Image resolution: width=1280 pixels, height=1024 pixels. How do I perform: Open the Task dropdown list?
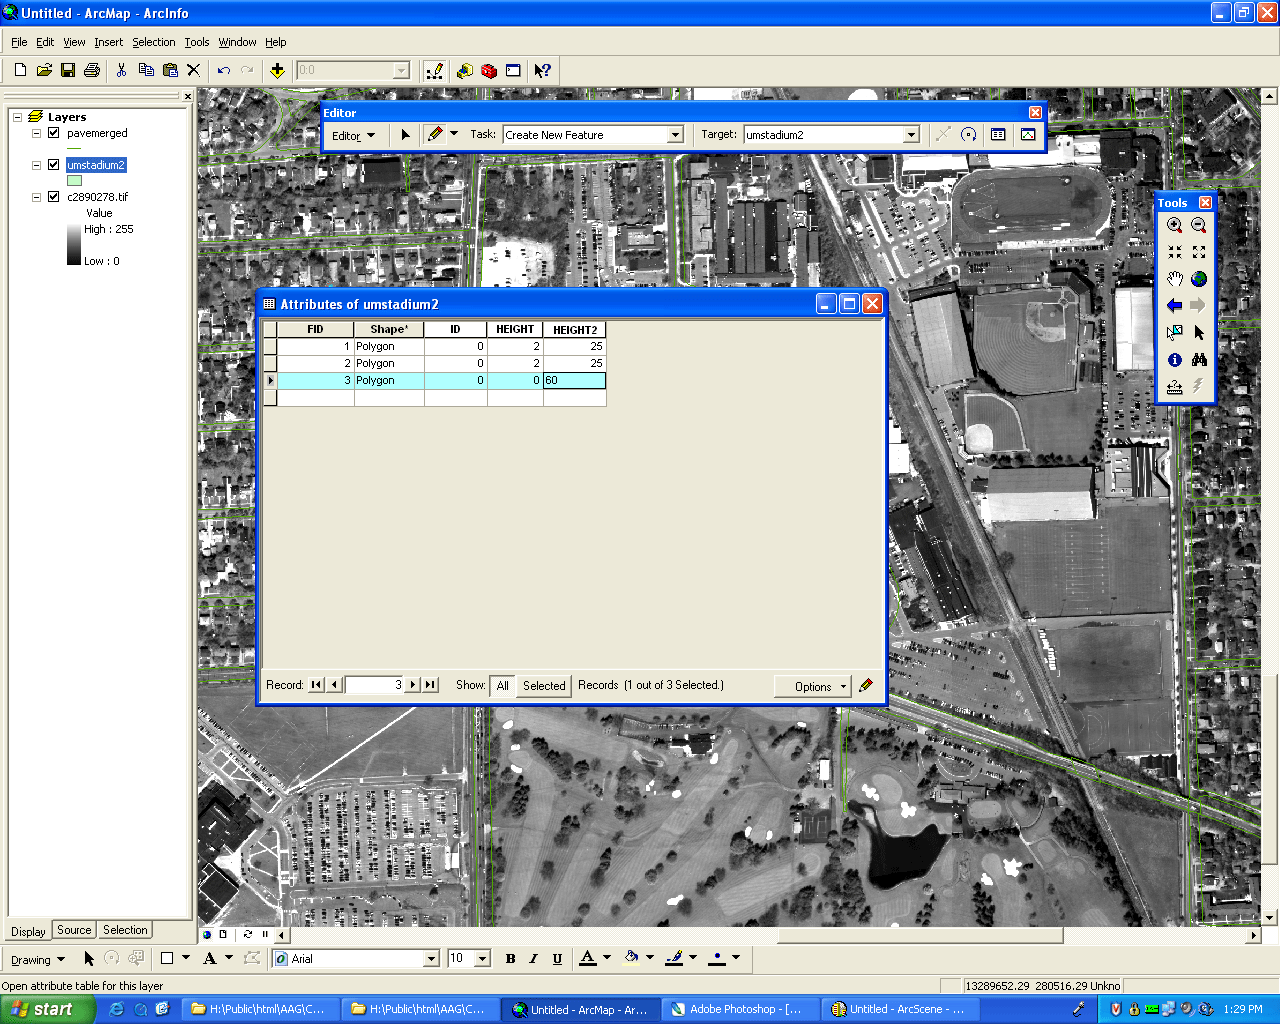pos(675,135)
